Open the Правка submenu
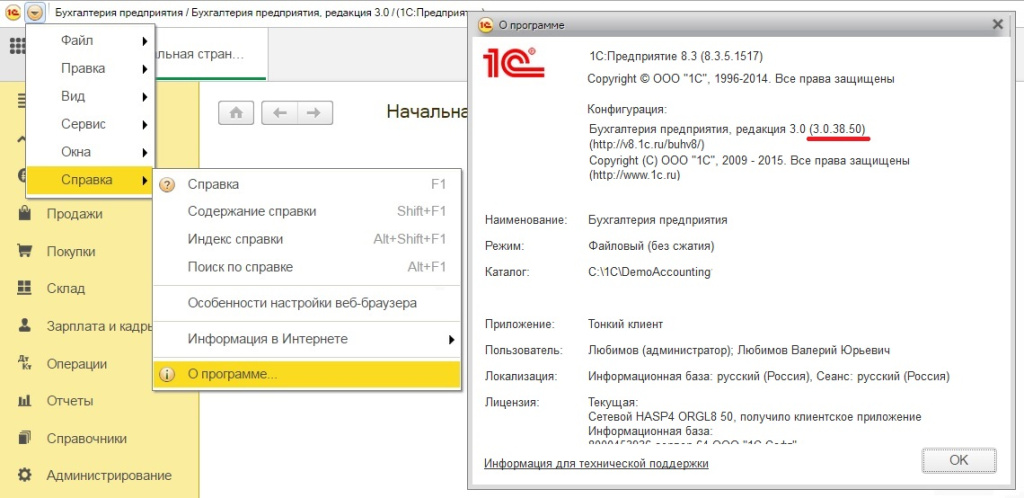1024x498 pixels. [x=90, y=69]
